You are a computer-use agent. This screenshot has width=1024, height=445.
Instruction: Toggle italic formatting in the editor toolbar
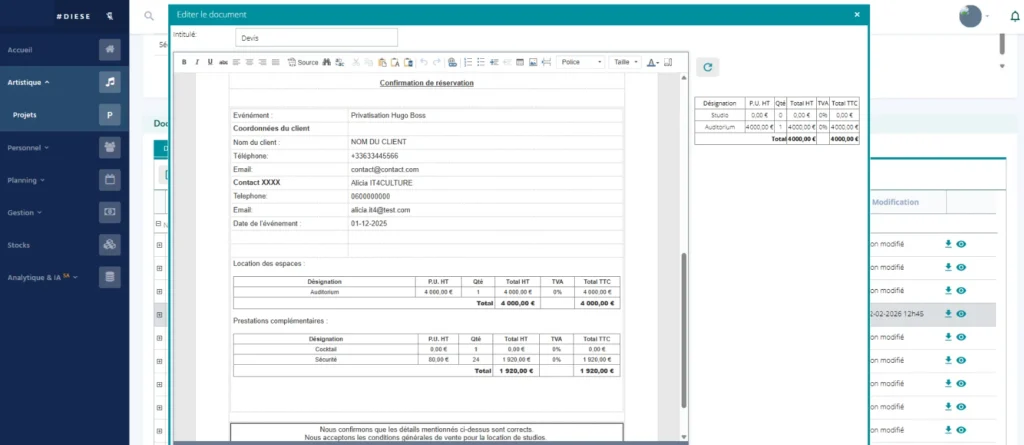[197, 62]
